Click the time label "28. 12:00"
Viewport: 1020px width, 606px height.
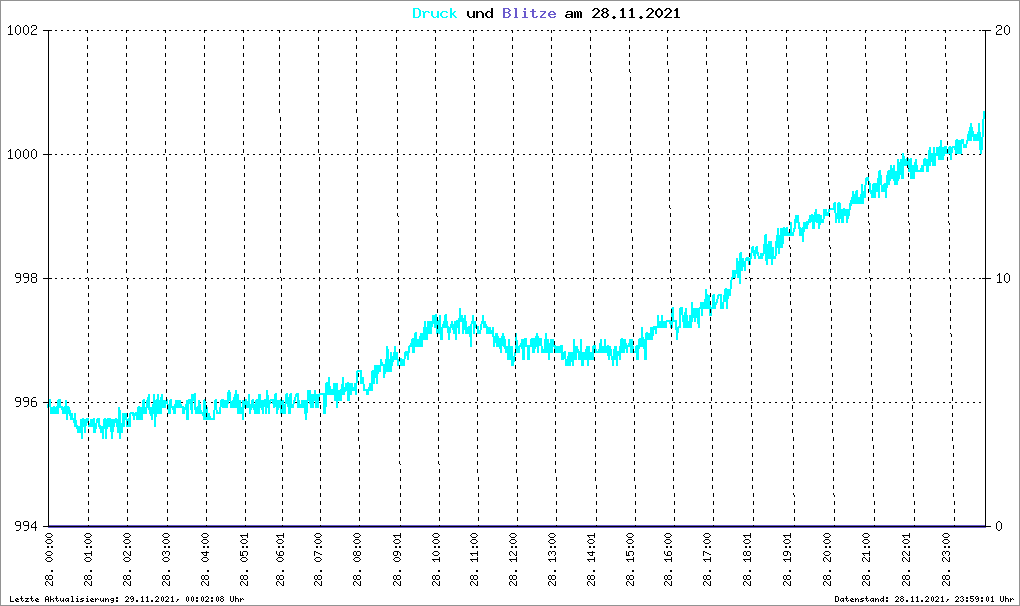(x=513, y=559)
